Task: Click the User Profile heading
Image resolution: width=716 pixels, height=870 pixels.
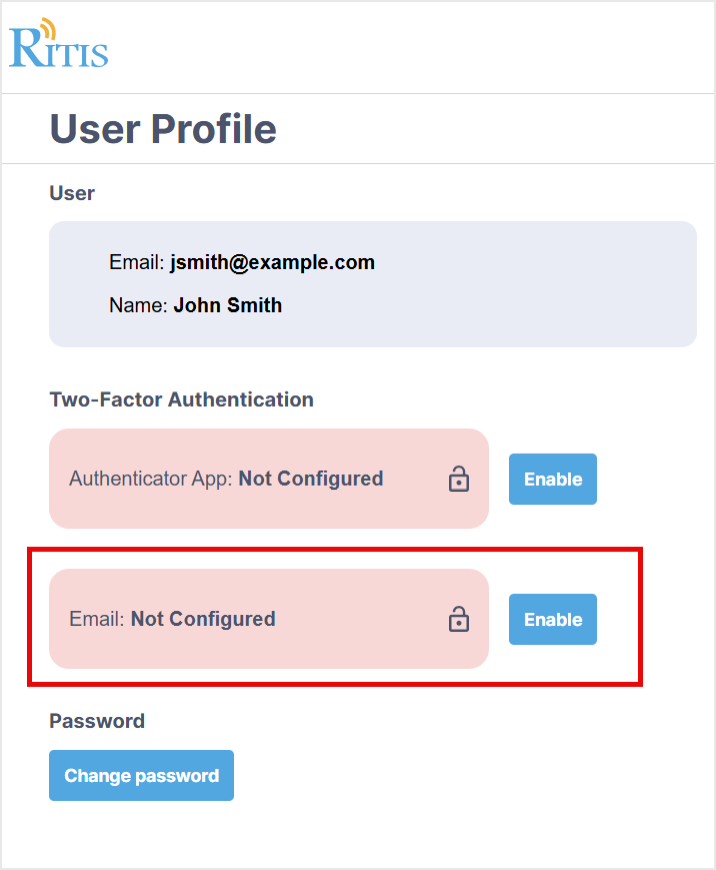Action: [163, 129]
